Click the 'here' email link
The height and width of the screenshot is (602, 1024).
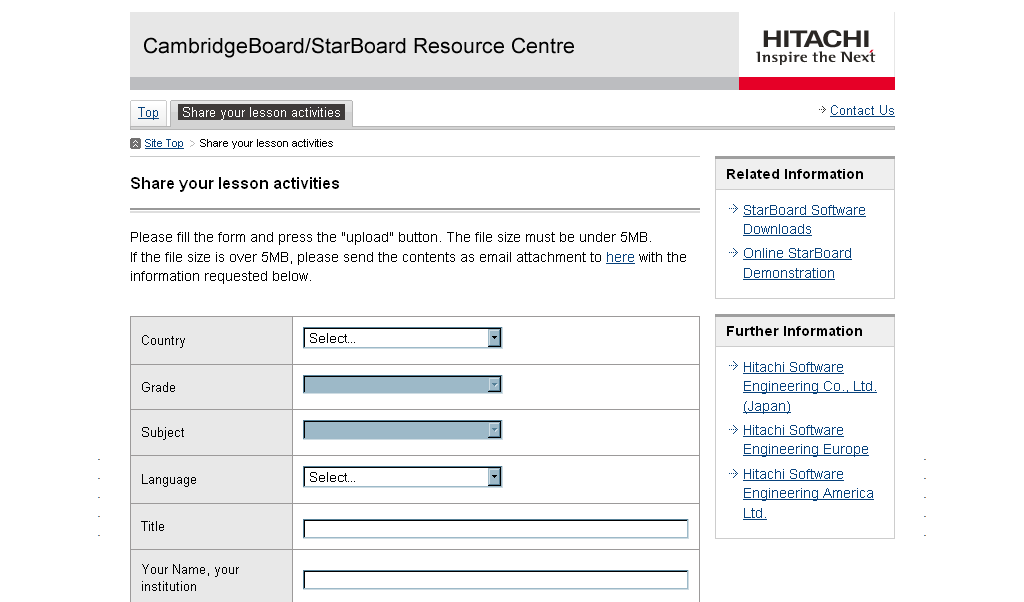pyautogui.click(x=620, y=257)
